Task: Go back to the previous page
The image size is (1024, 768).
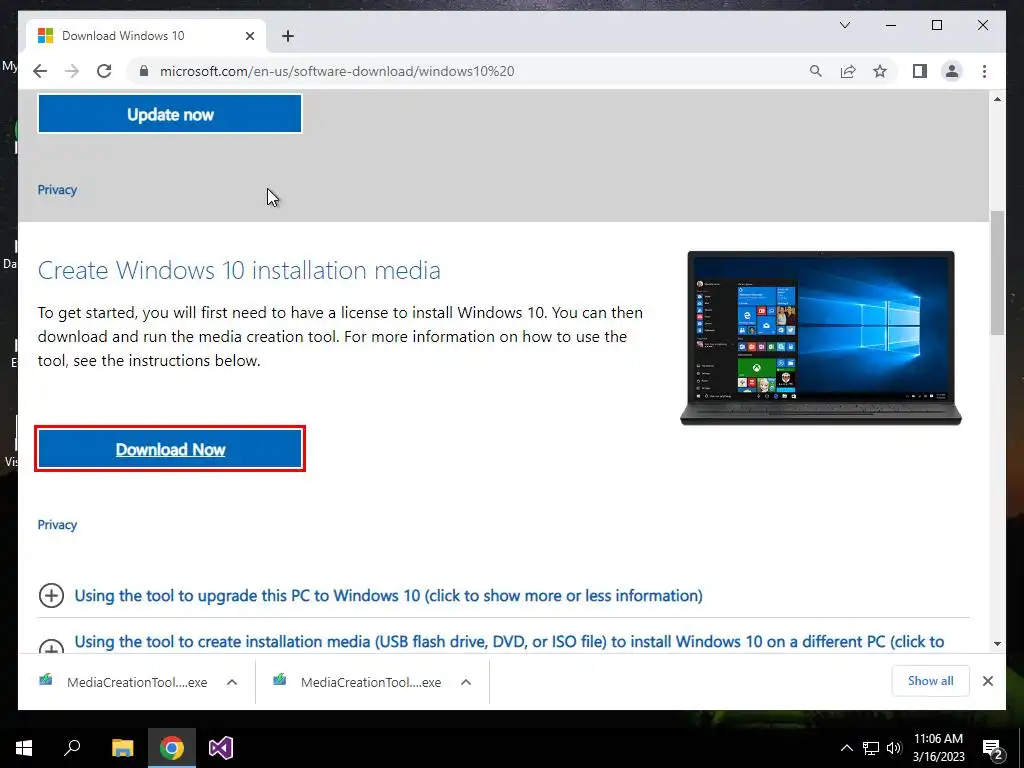Action: click(x=40, y=71)
